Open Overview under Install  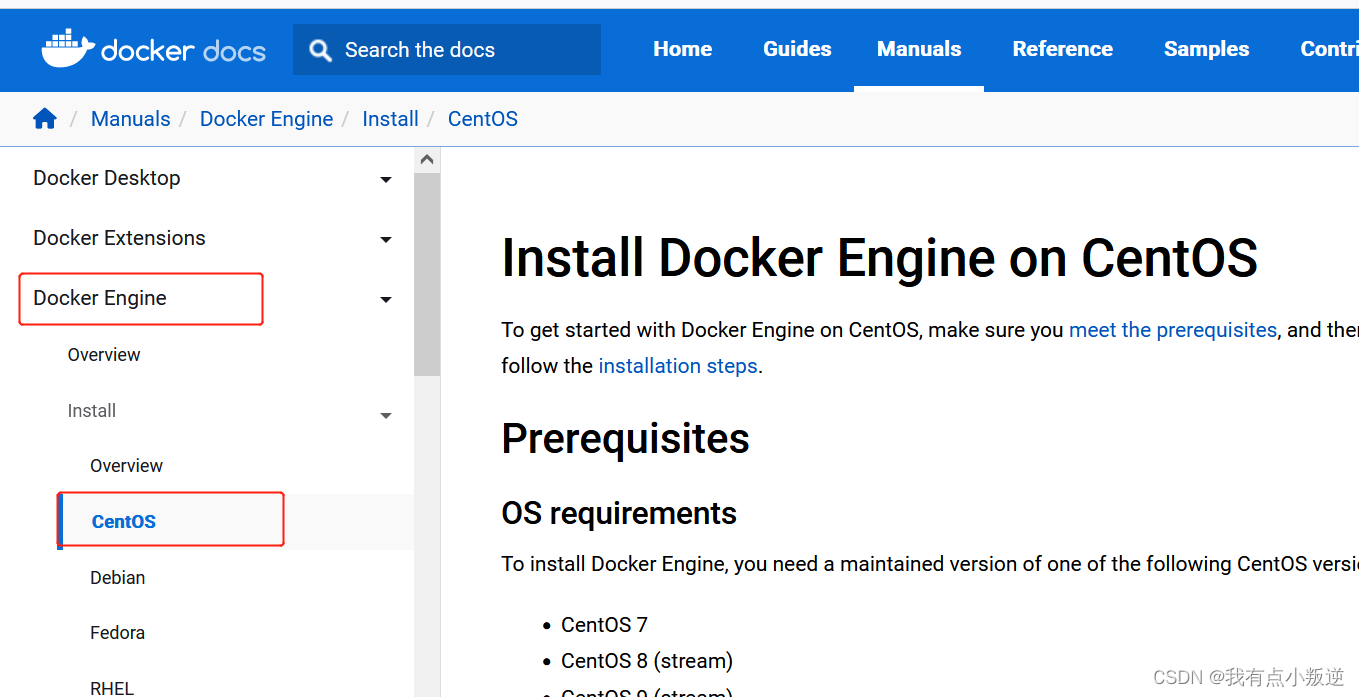[x=126, y=466]
